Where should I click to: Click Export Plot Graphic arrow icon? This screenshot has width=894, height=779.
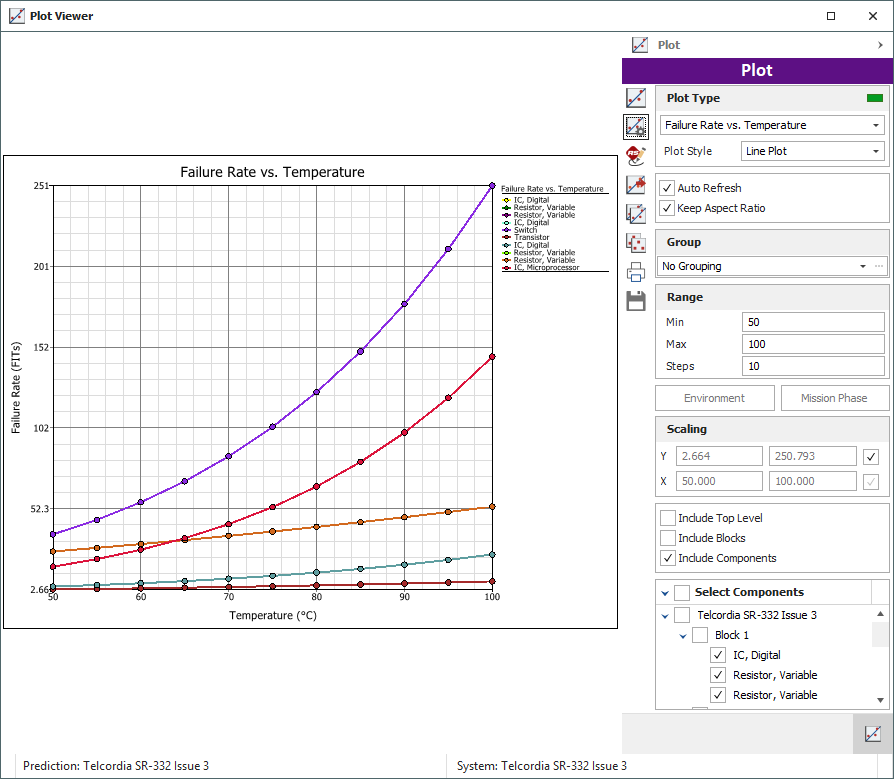[635, 184]
